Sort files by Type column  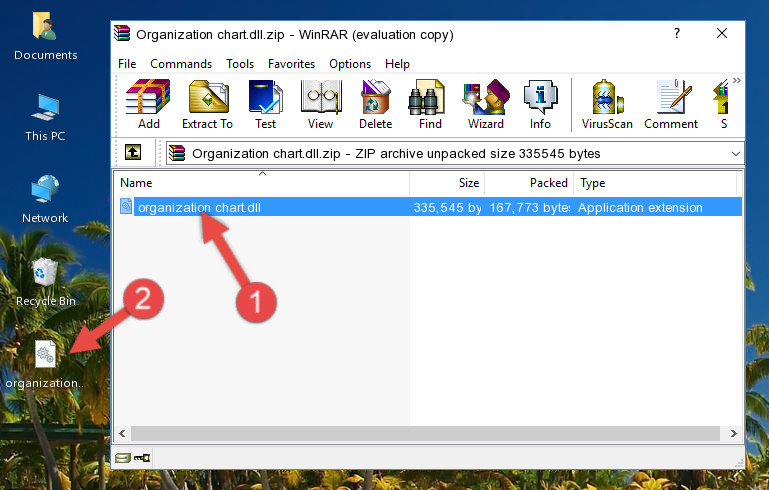pos(655,183)
